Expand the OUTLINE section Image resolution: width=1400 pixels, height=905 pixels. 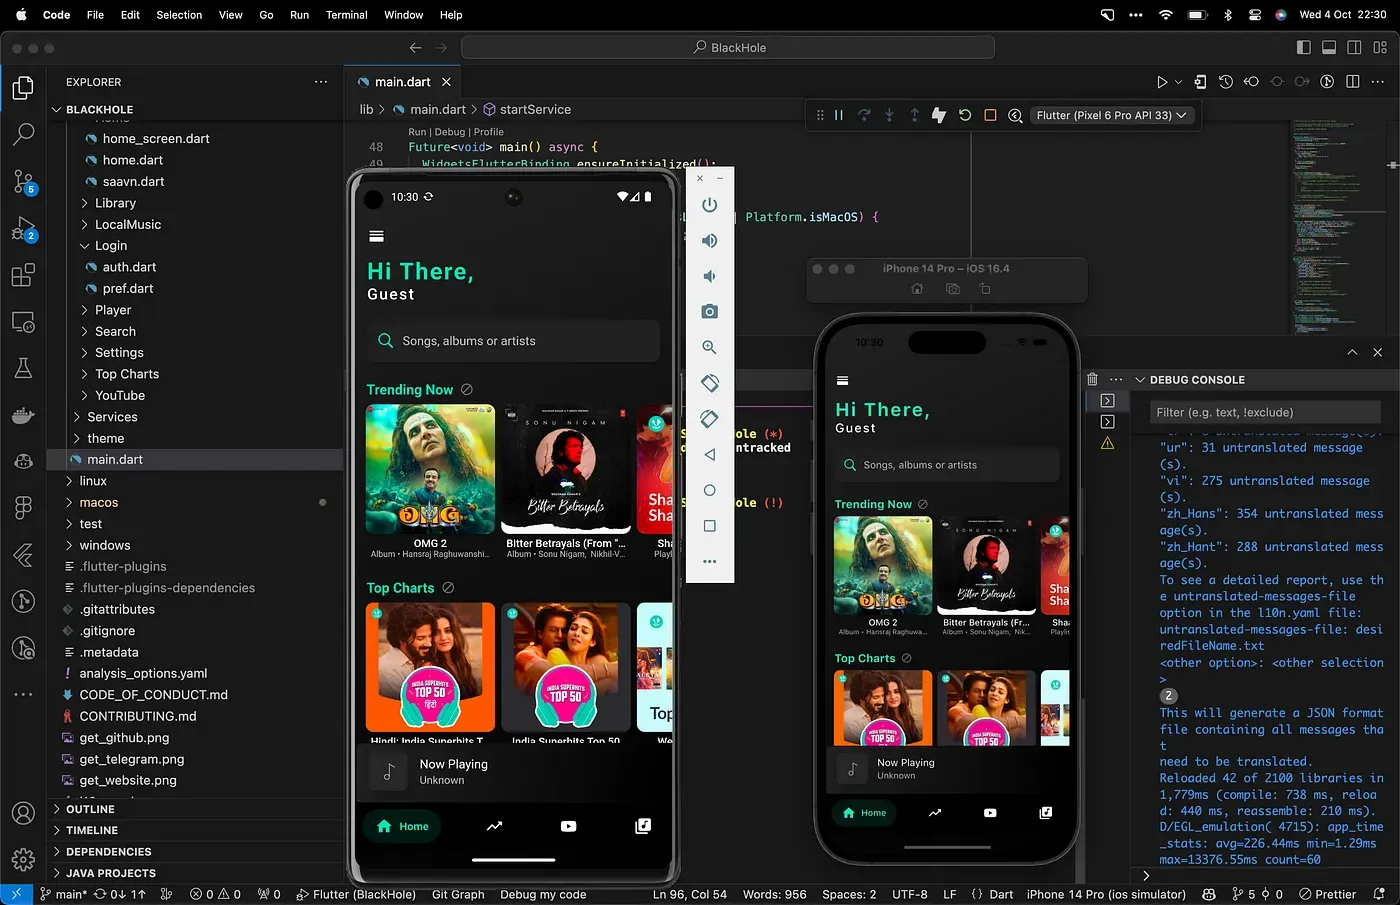[x=90, y=809]
